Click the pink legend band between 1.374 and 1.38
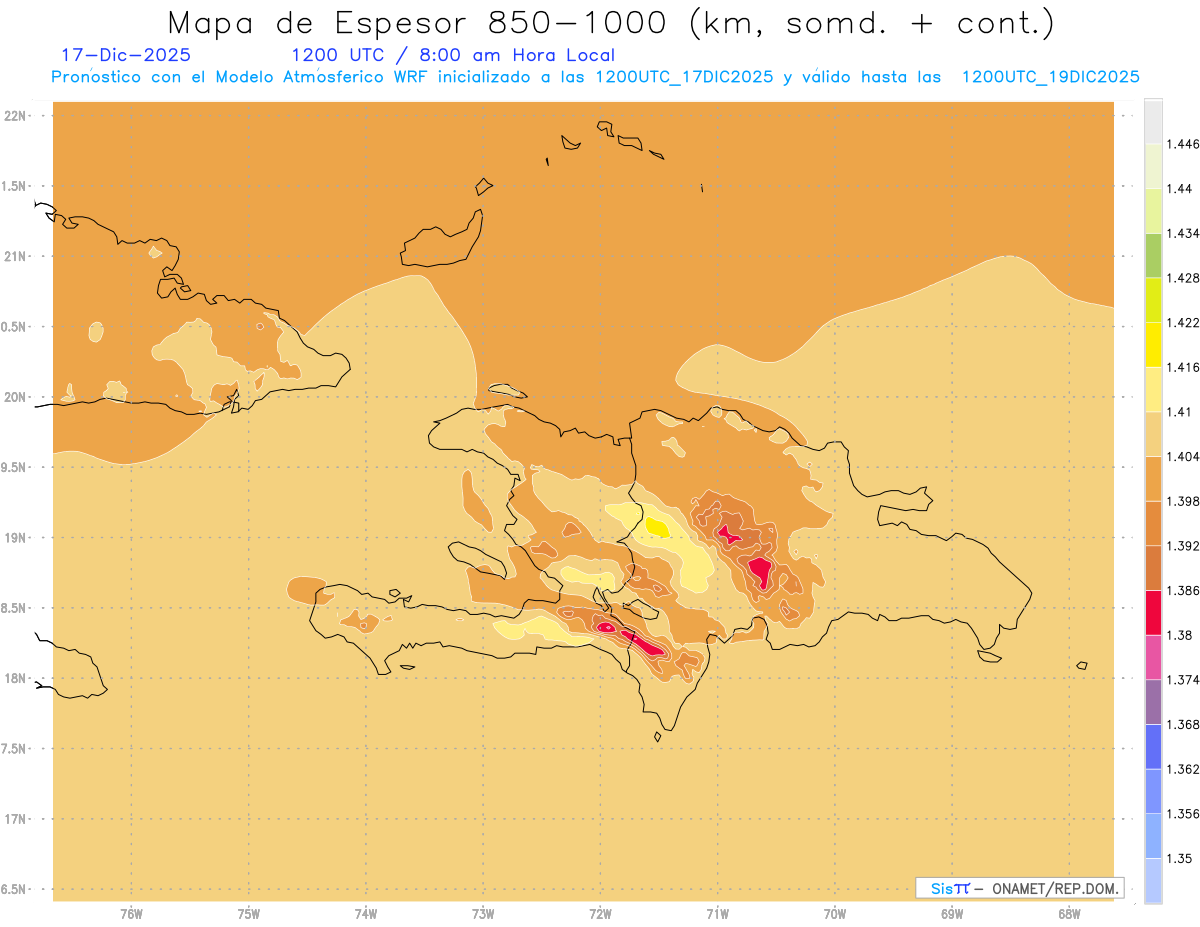This screenshot has height=927, width=1200. [x=1153, y=656]
